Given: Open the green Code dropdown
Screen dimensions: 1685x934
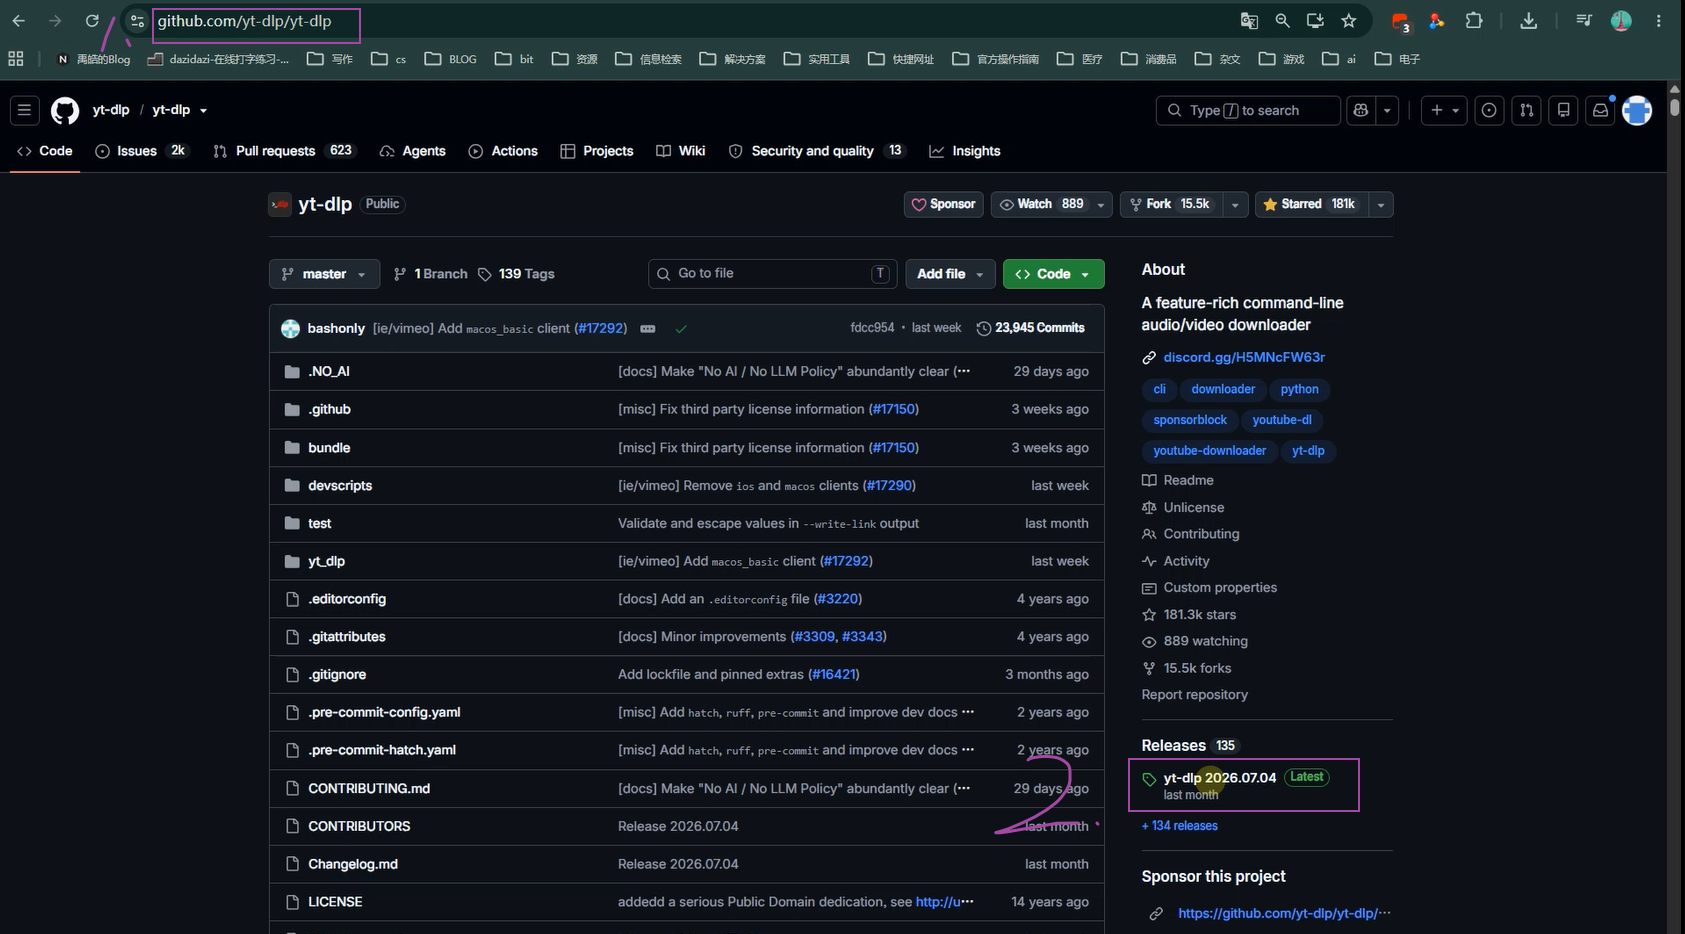Looking at the screenshot, I should (x=1053, y=274).
